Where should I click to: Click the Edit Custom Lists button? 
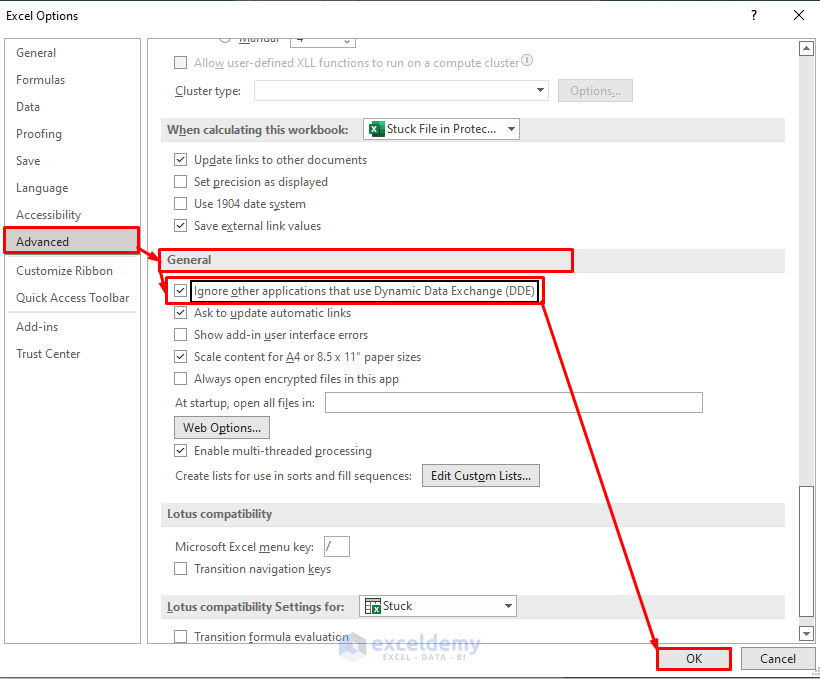pos(480,475)
